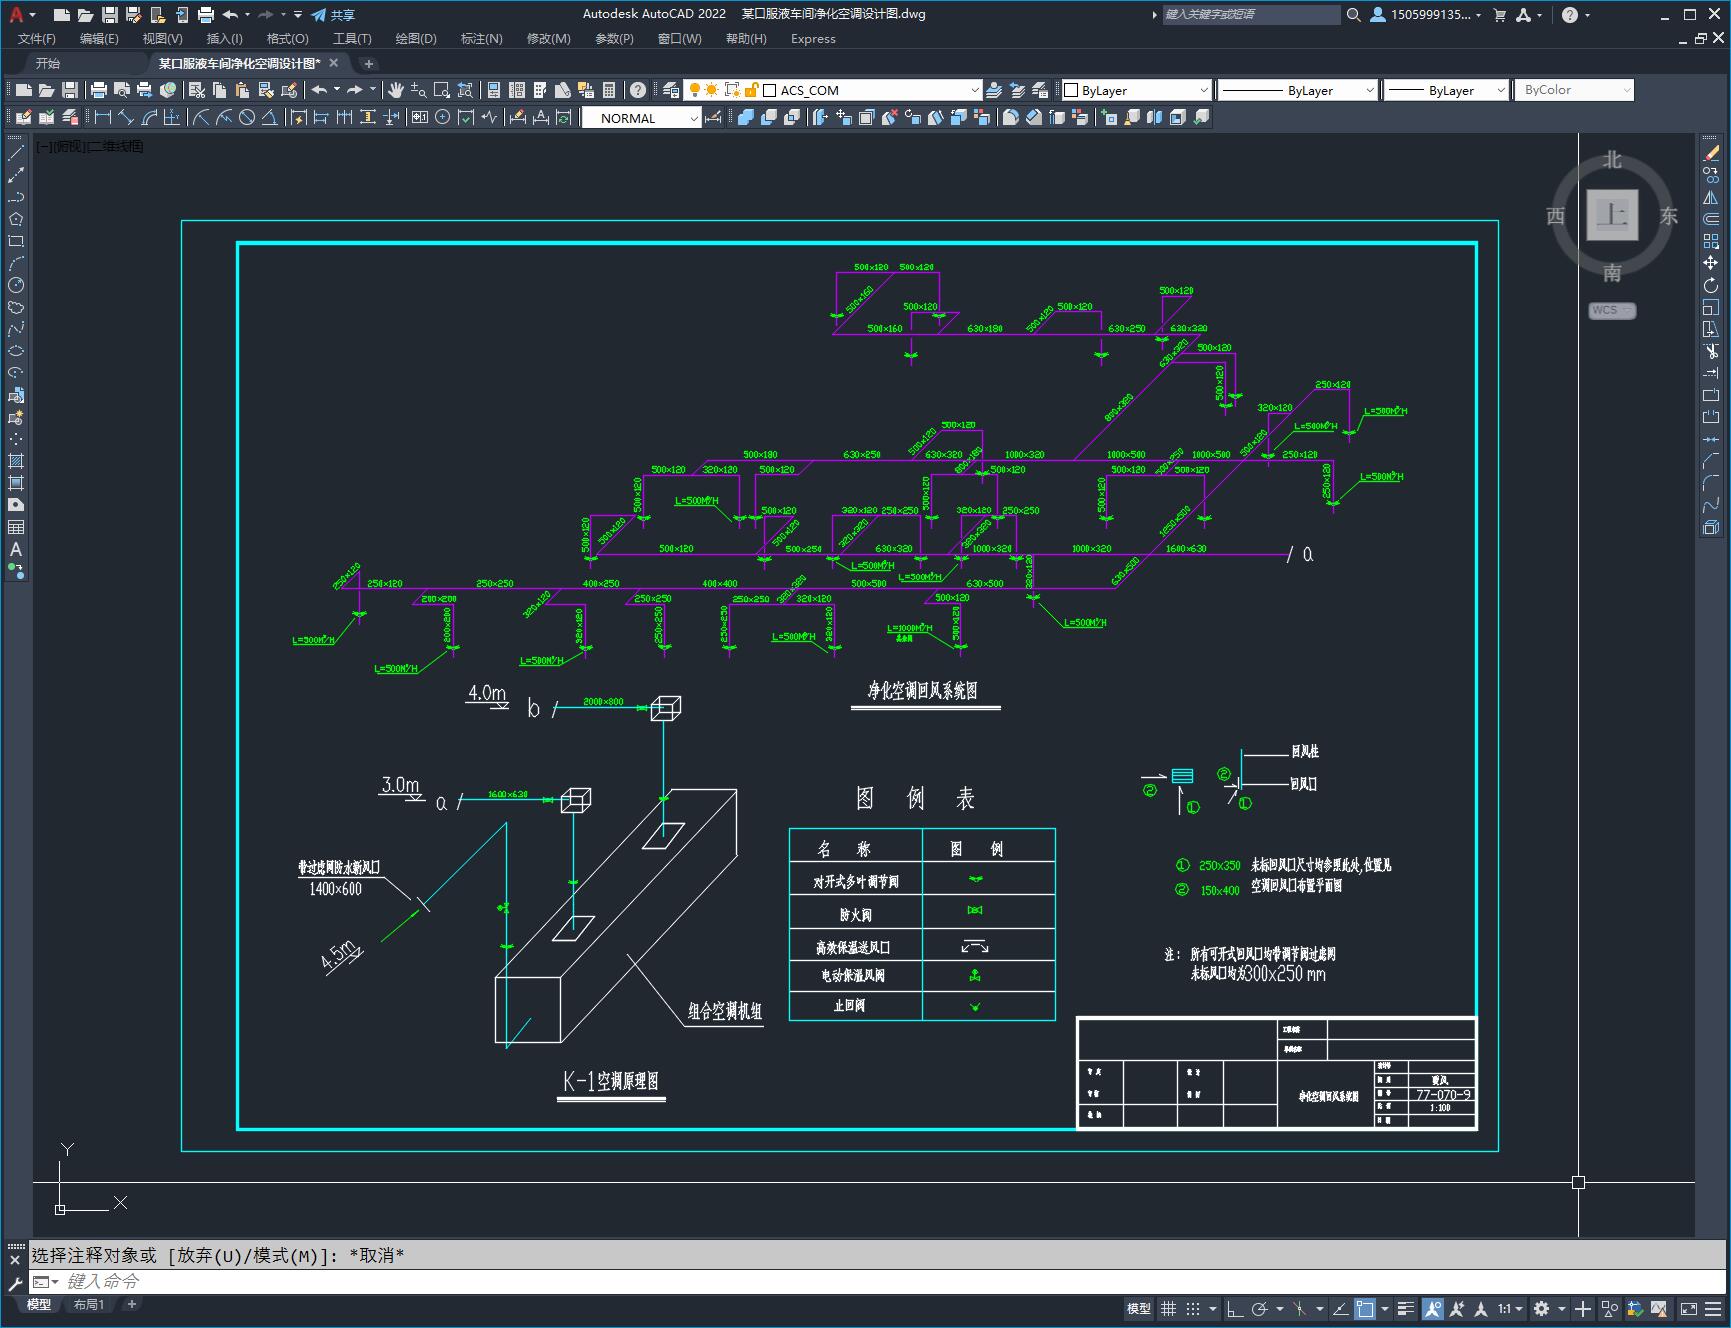
Task: Toggle the layer lock padlock icon
Action: (752, 90)
